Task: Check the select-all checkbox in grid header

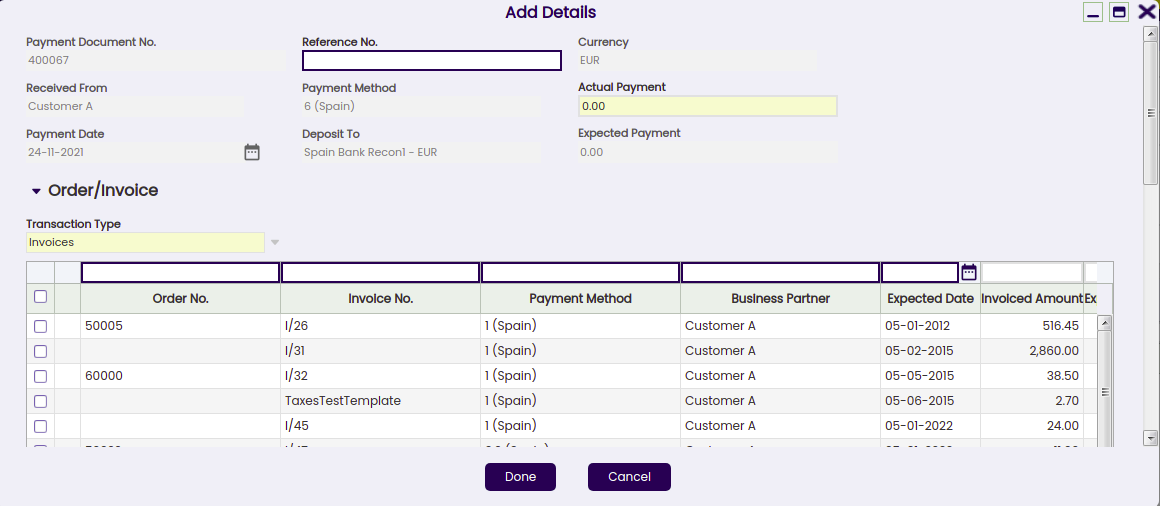Action: [41, 297]
